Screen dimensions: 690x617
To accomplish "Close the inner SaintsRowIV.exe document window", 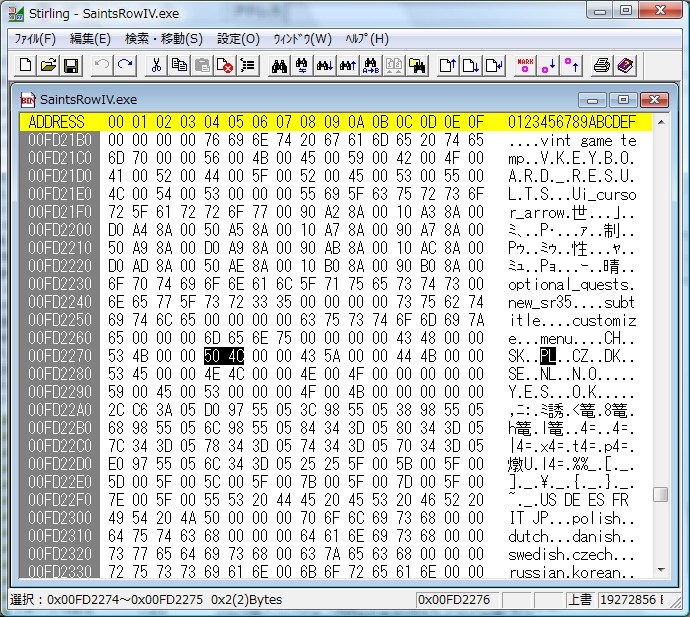I will (x=654, y=100).
